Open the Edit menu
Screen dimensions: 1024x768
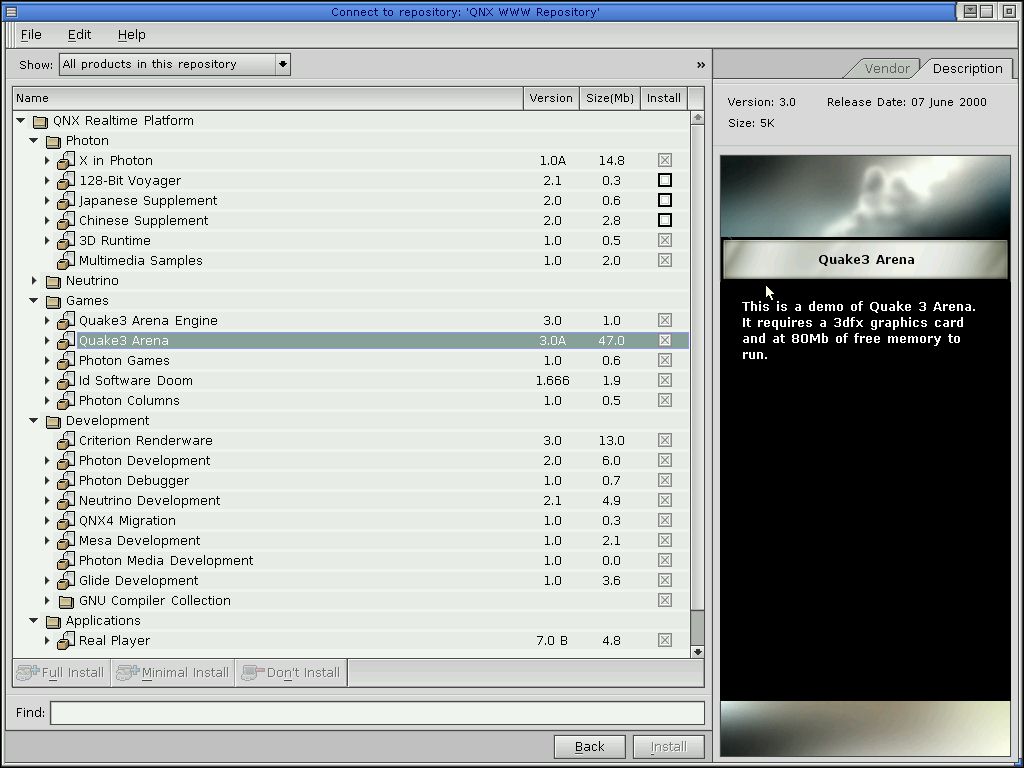[79, 34]
